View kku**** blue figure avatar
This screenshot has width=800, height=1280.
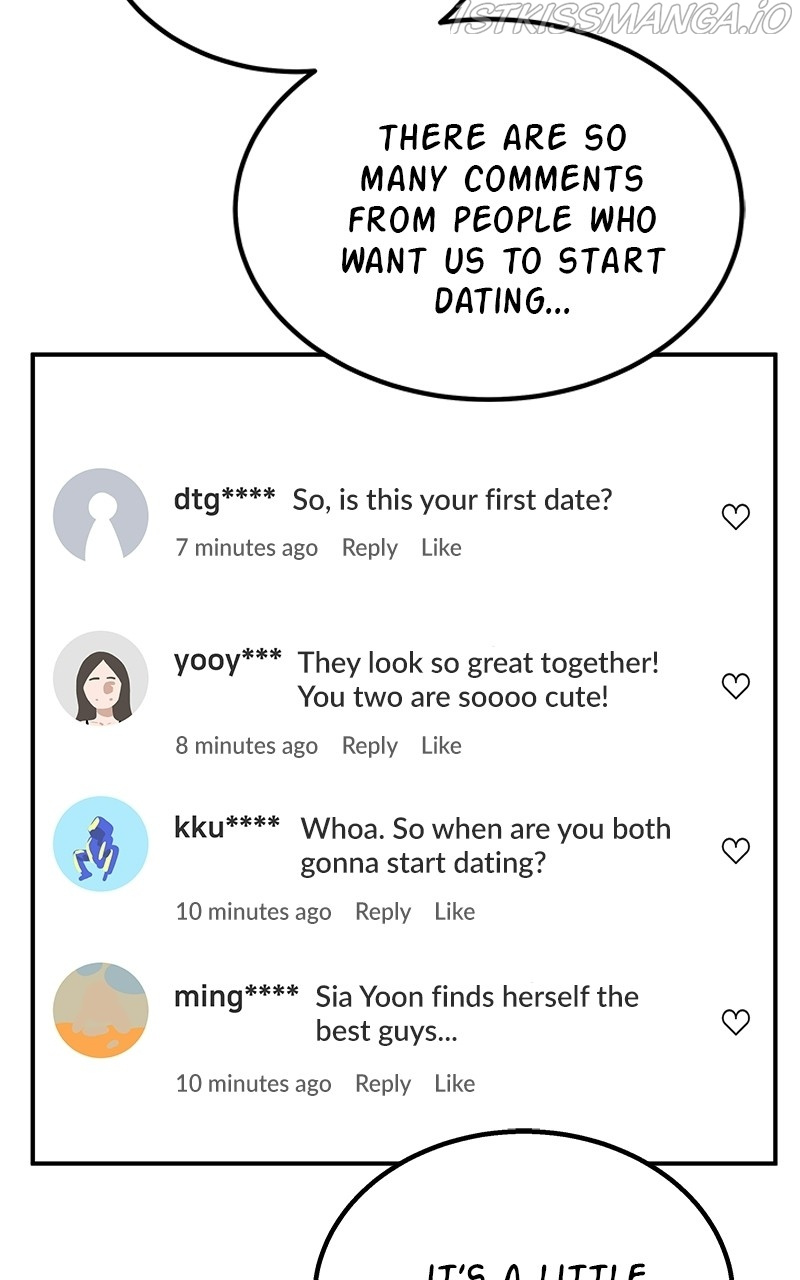100,844
